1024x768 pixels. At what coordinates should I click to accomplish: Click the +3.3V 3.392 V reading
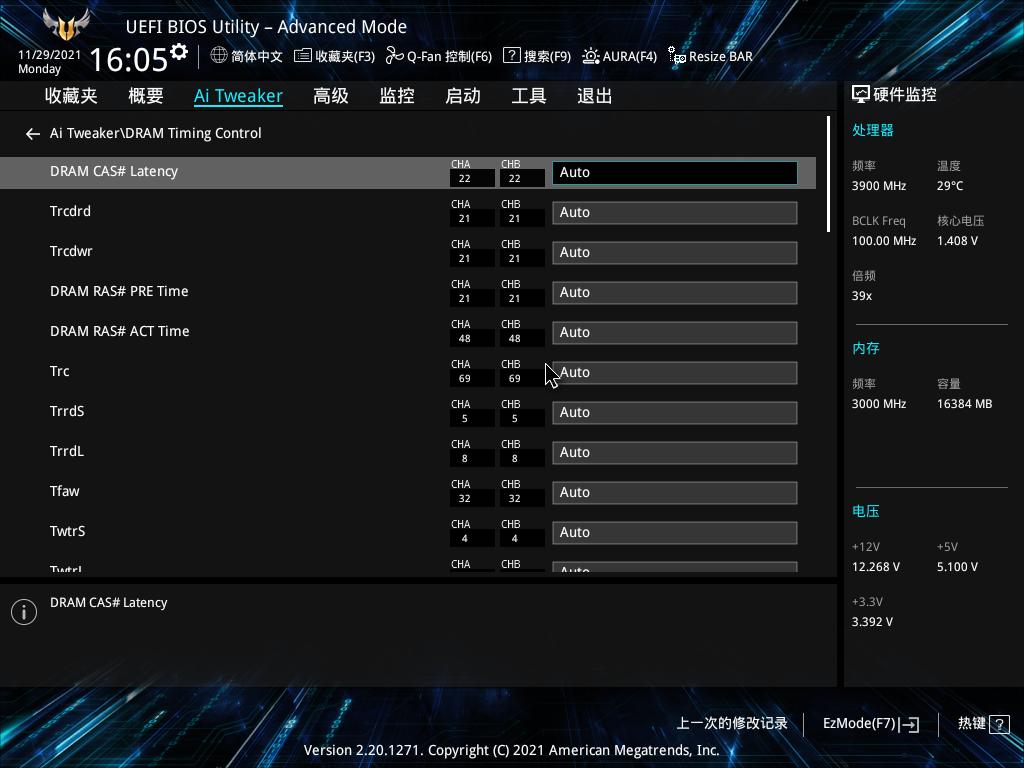tap(872, 622)
